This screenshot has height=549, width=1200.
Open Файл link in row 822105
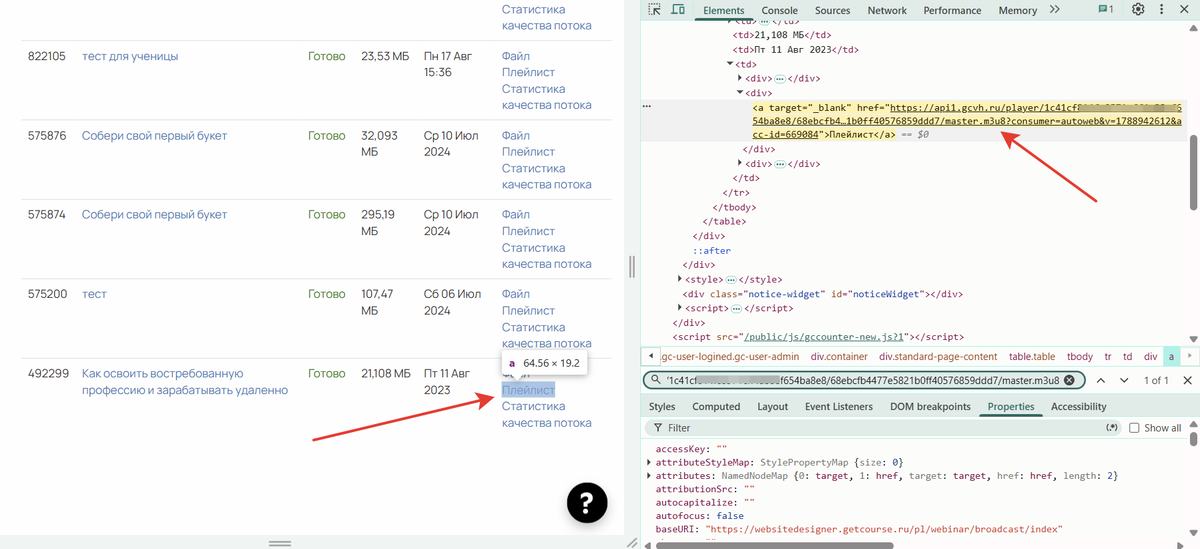[516, 56]
